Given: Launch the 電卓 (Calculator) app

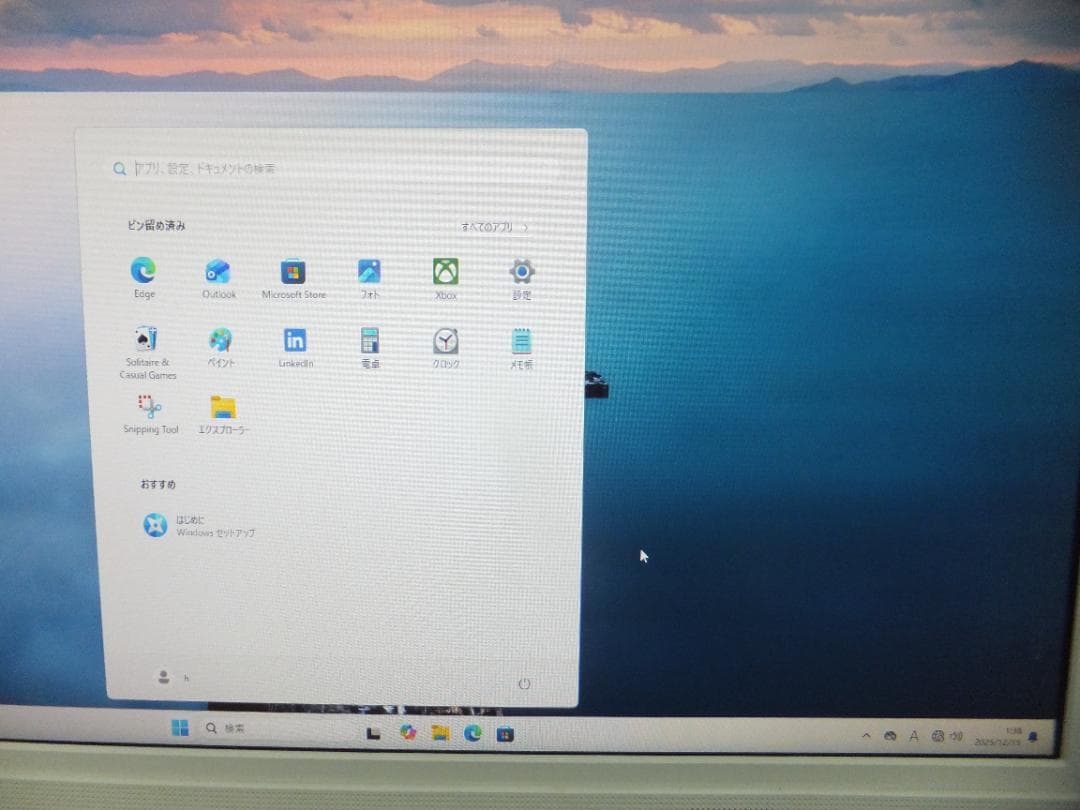Looking at the screenshot, I should (369, 341).
